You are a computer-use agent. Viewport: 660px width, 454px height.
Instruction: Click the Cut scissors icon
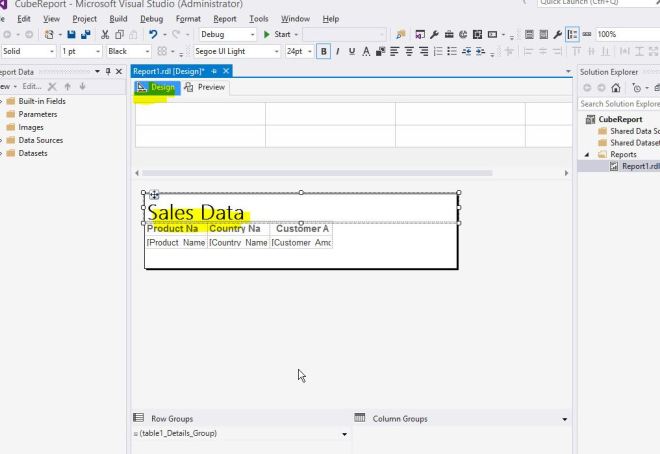point(105,34)
